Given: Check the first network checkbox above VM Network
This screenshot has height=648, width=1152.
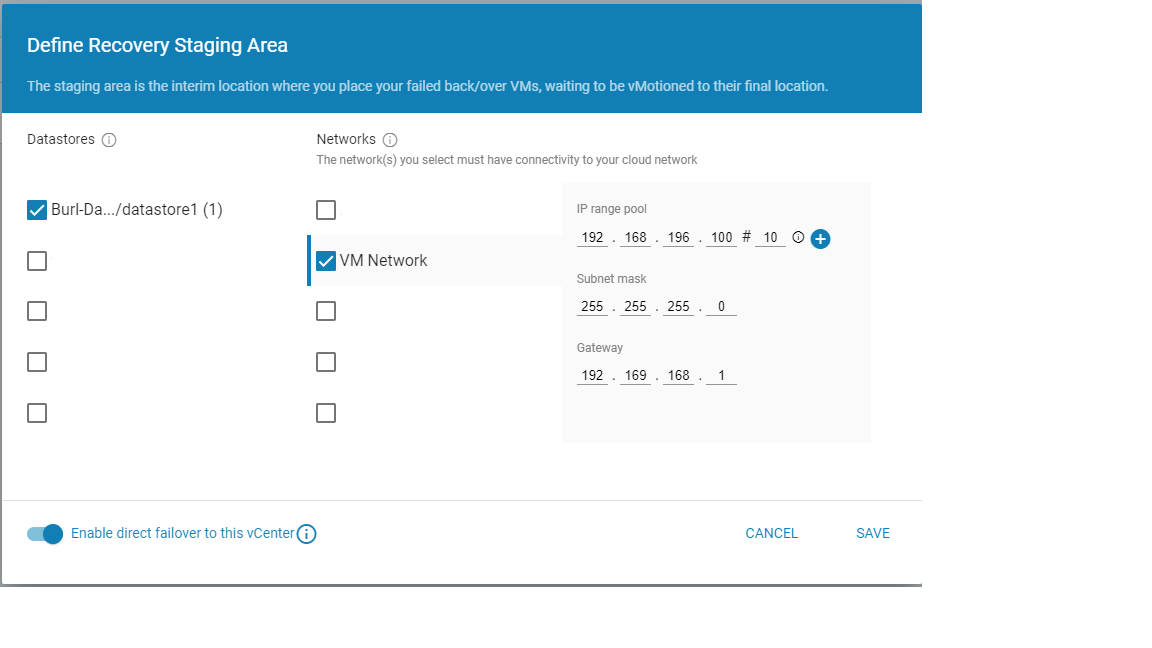Looking at the screenshot, I should (x=325, y=210).
